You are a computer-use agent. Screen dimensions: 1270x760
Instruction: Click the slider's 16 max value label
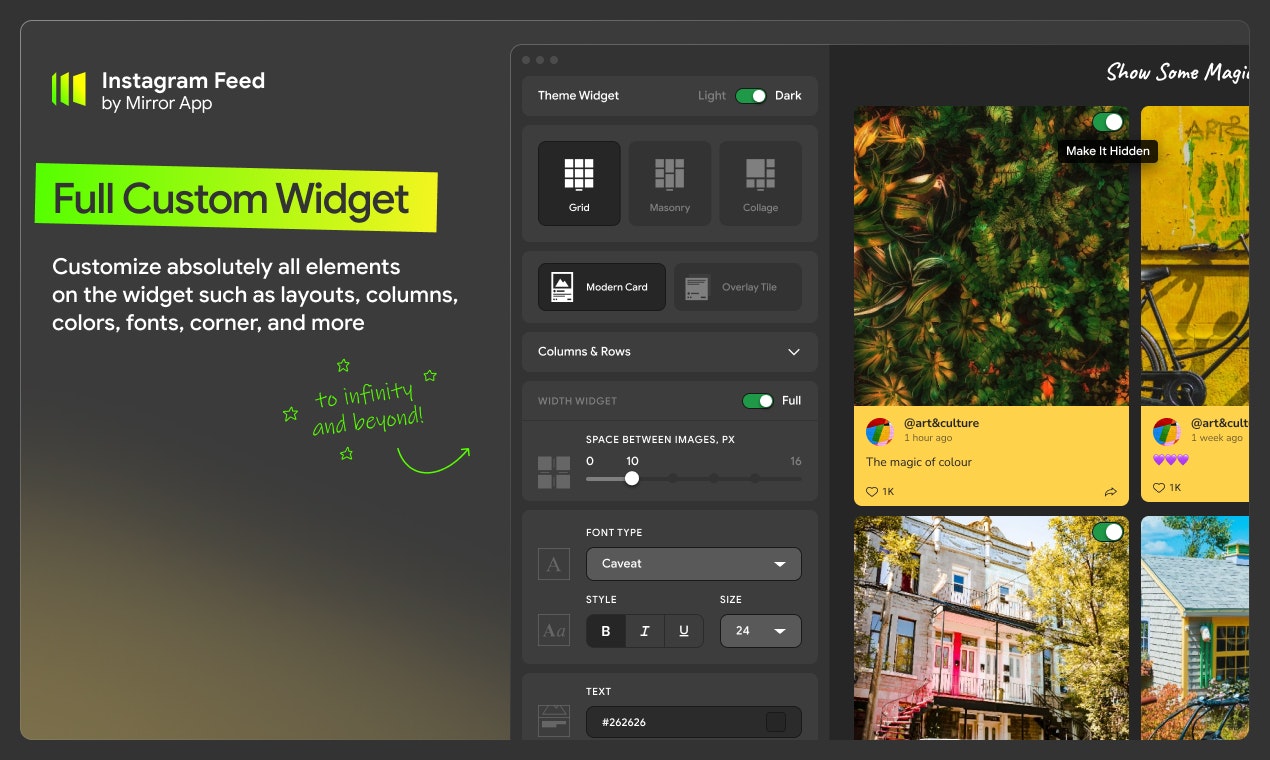[x=796, y=461]
